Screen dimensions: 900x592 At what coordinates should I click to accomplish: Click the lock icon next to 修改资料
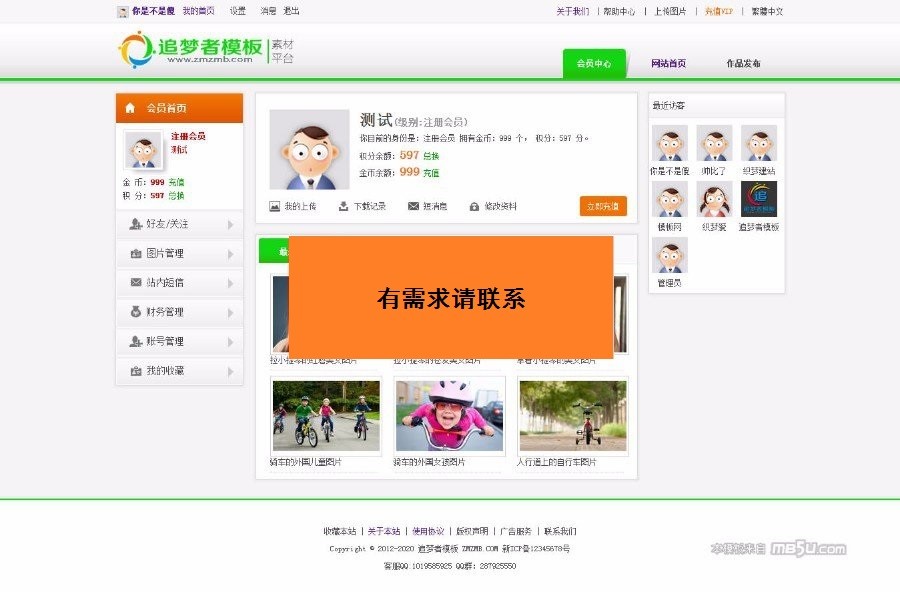[474, 207]
